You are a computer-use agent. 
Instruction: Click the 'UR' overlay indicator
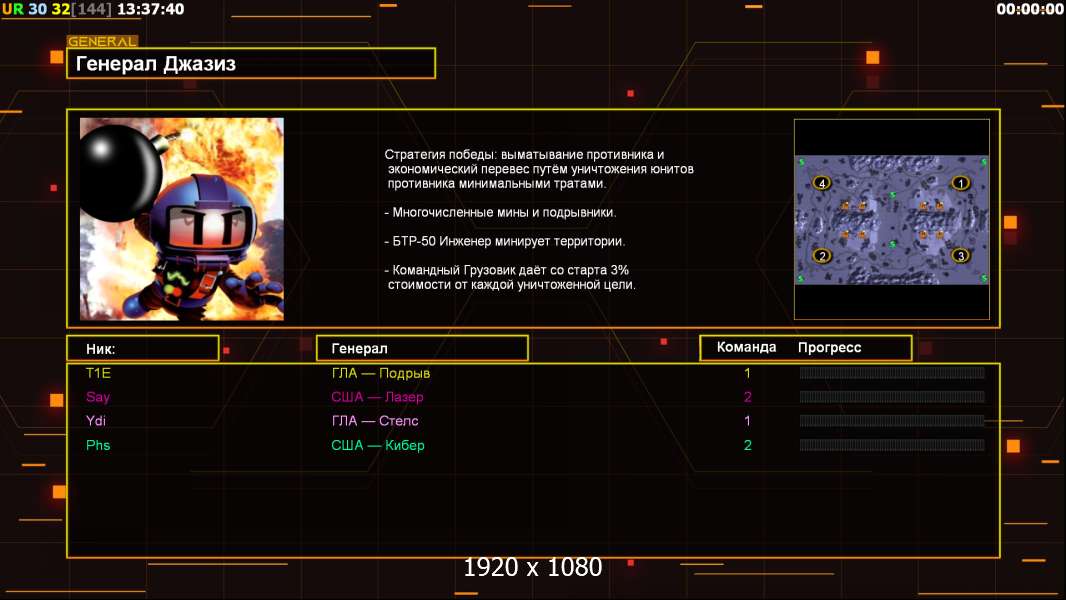point(12,9)
